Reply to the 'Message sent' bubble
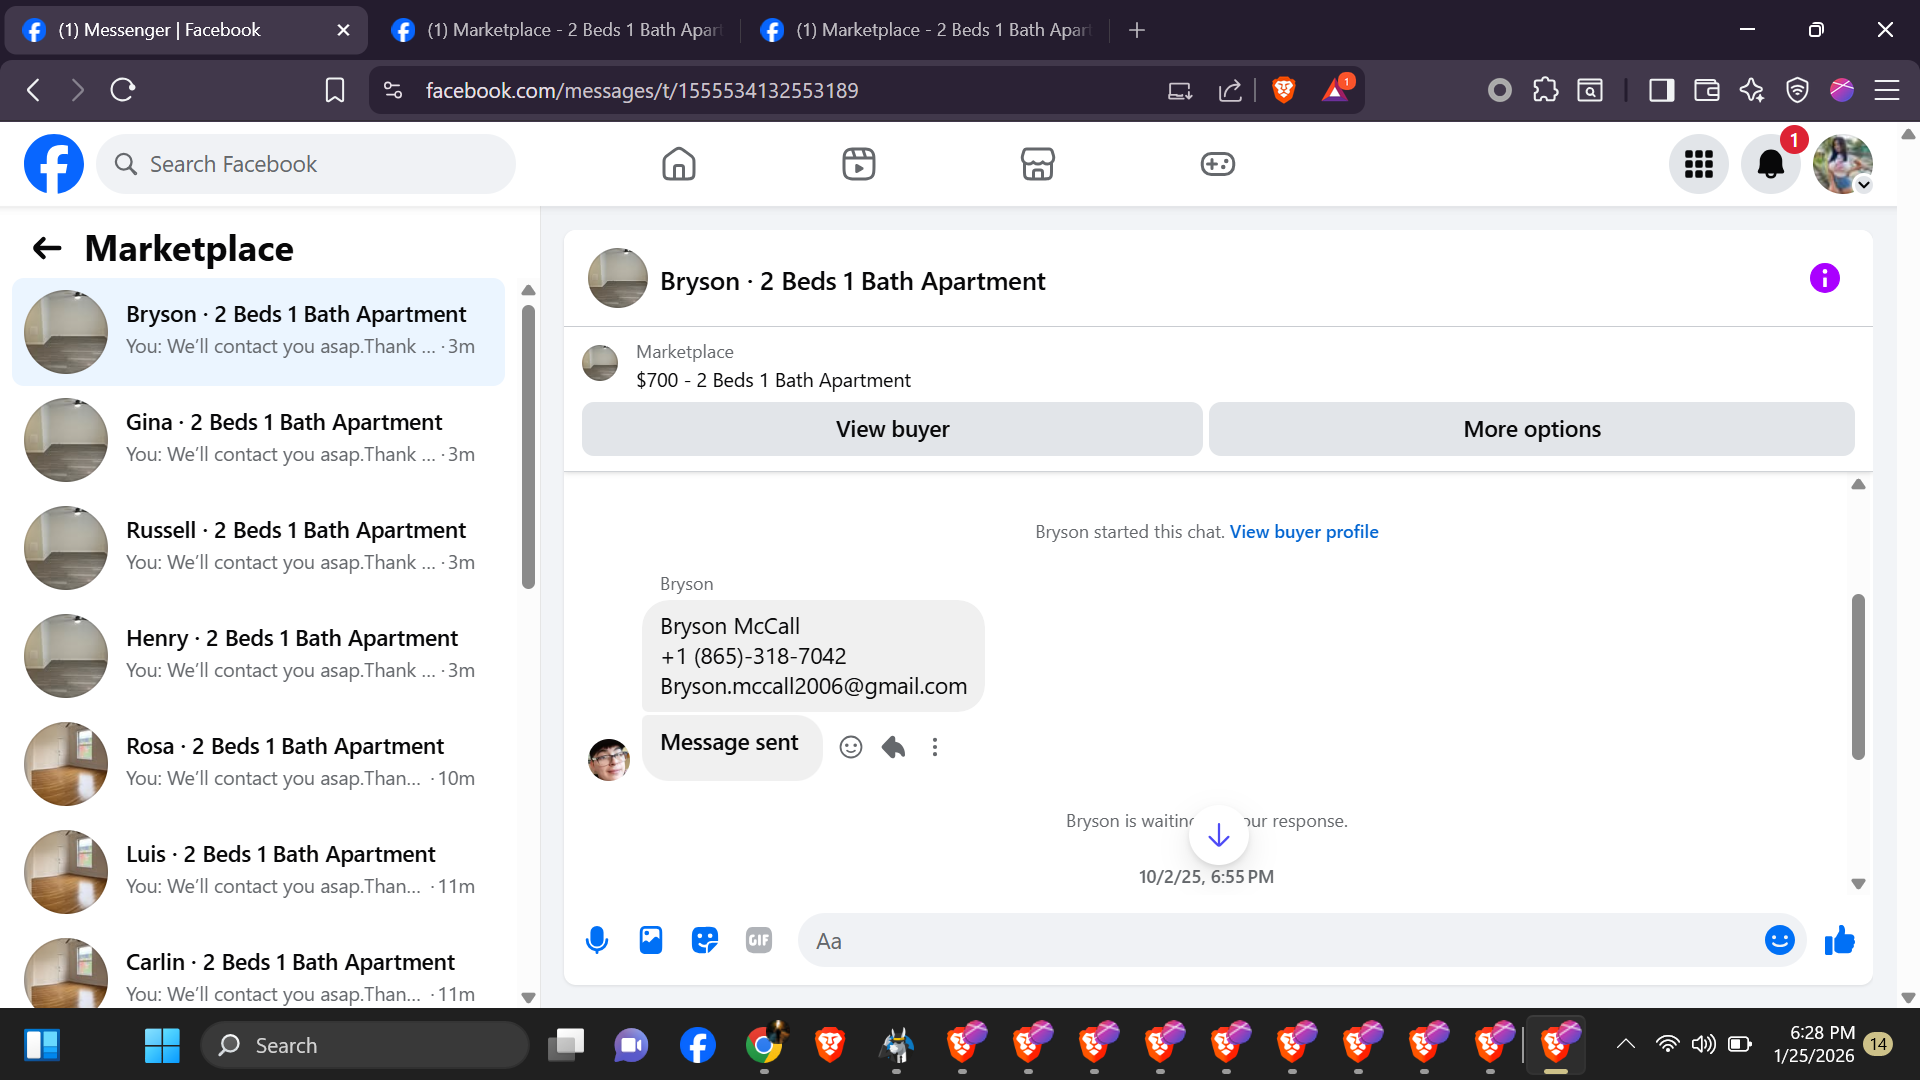The height and width of the screenshot is (1080, 1920). pos(893,747)
